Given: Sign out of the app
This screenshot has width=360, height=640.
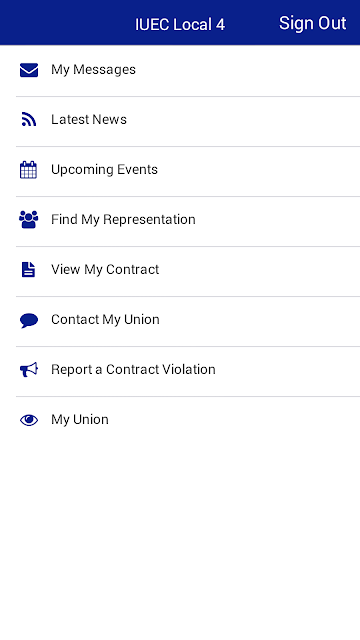Looking at the screenshot, I should tap(313, 23).
